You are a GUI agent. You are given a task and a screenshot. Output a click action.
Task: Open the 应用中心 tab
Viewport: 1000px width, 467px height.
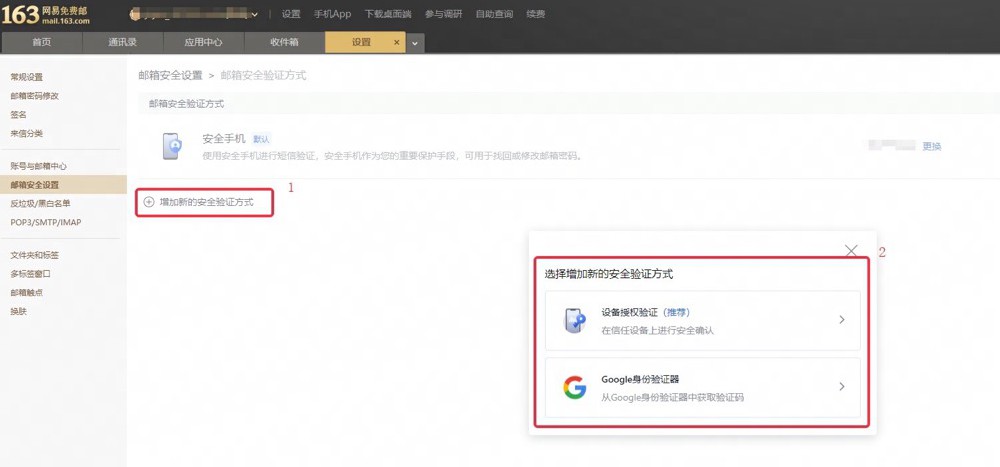203,42
